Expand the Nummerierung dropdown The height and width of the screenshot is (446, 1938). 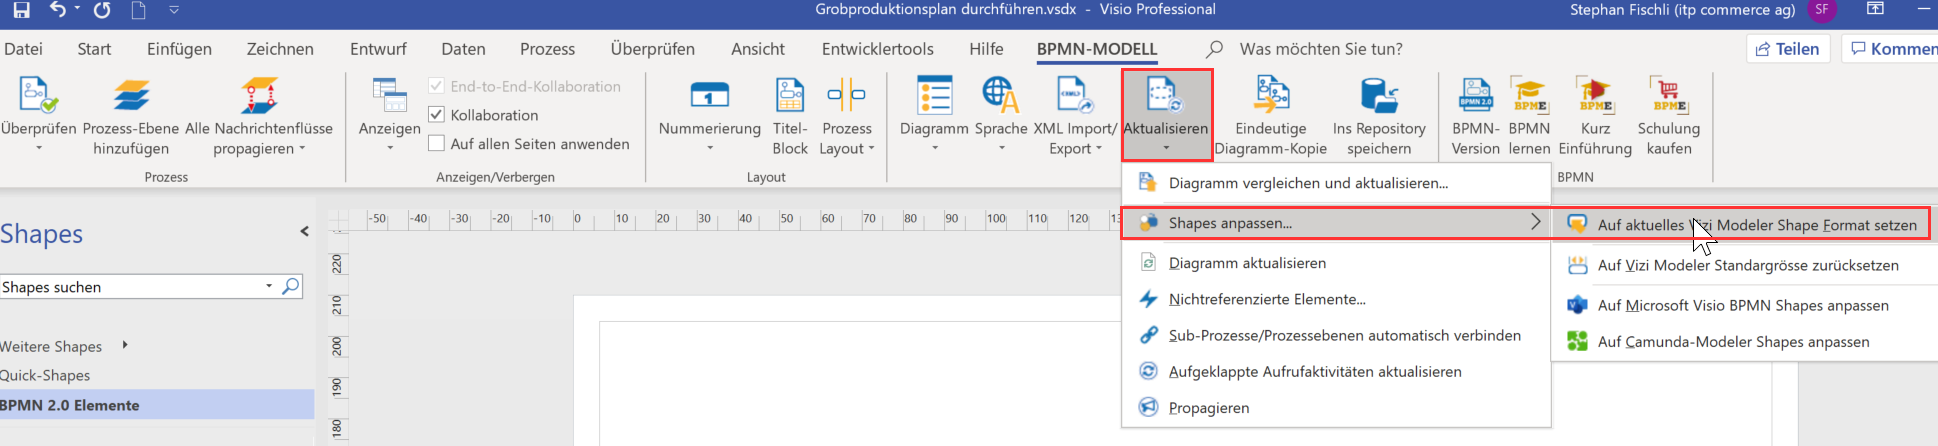[x=710, y=148]
